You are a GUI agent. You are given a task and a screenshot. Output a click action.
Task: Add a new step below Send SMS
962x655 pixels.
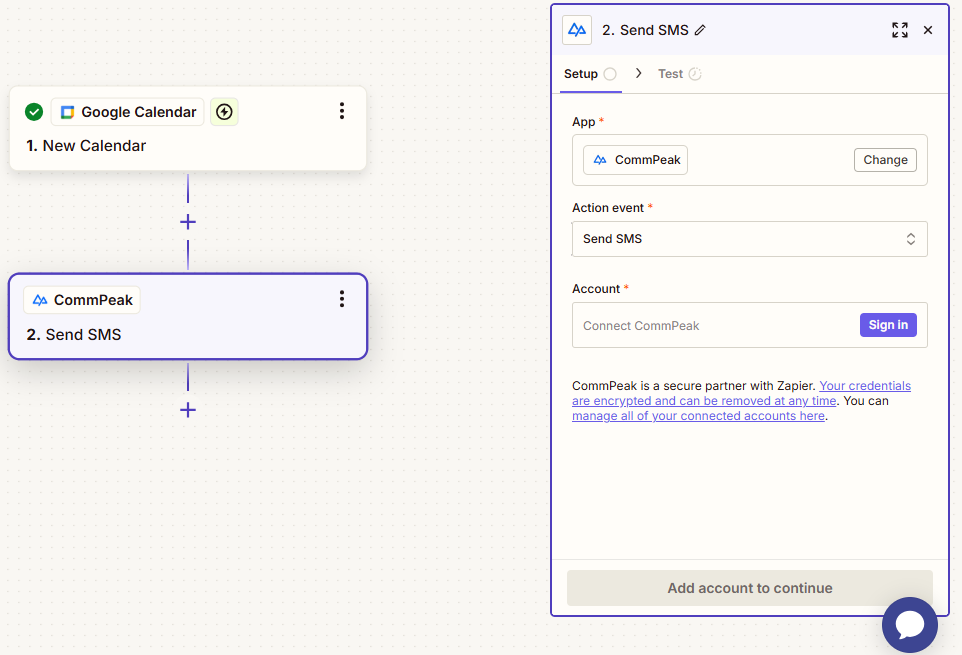tap(188, 410)
